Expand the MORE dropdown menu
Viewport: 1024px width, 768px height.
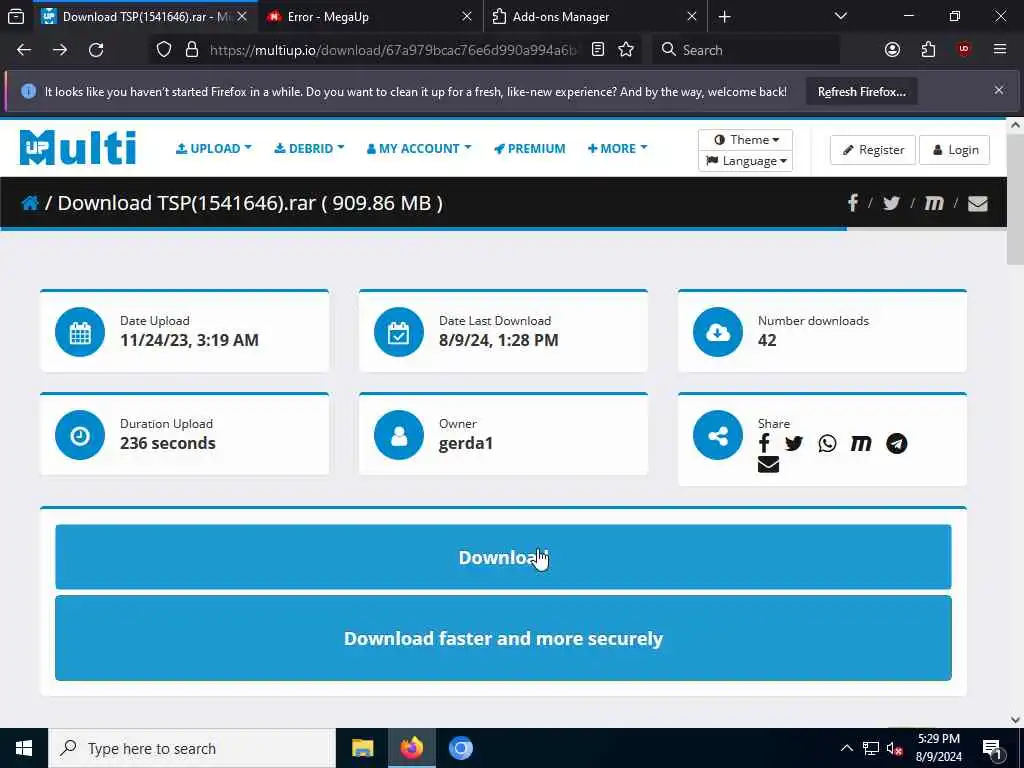(617, 148)
